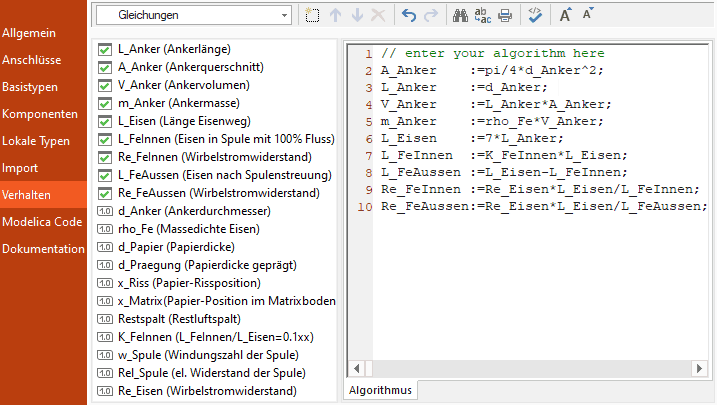Disable the Re_FeAussen checkbox
The image size is (717, 405).
click(x=104, y=193)
